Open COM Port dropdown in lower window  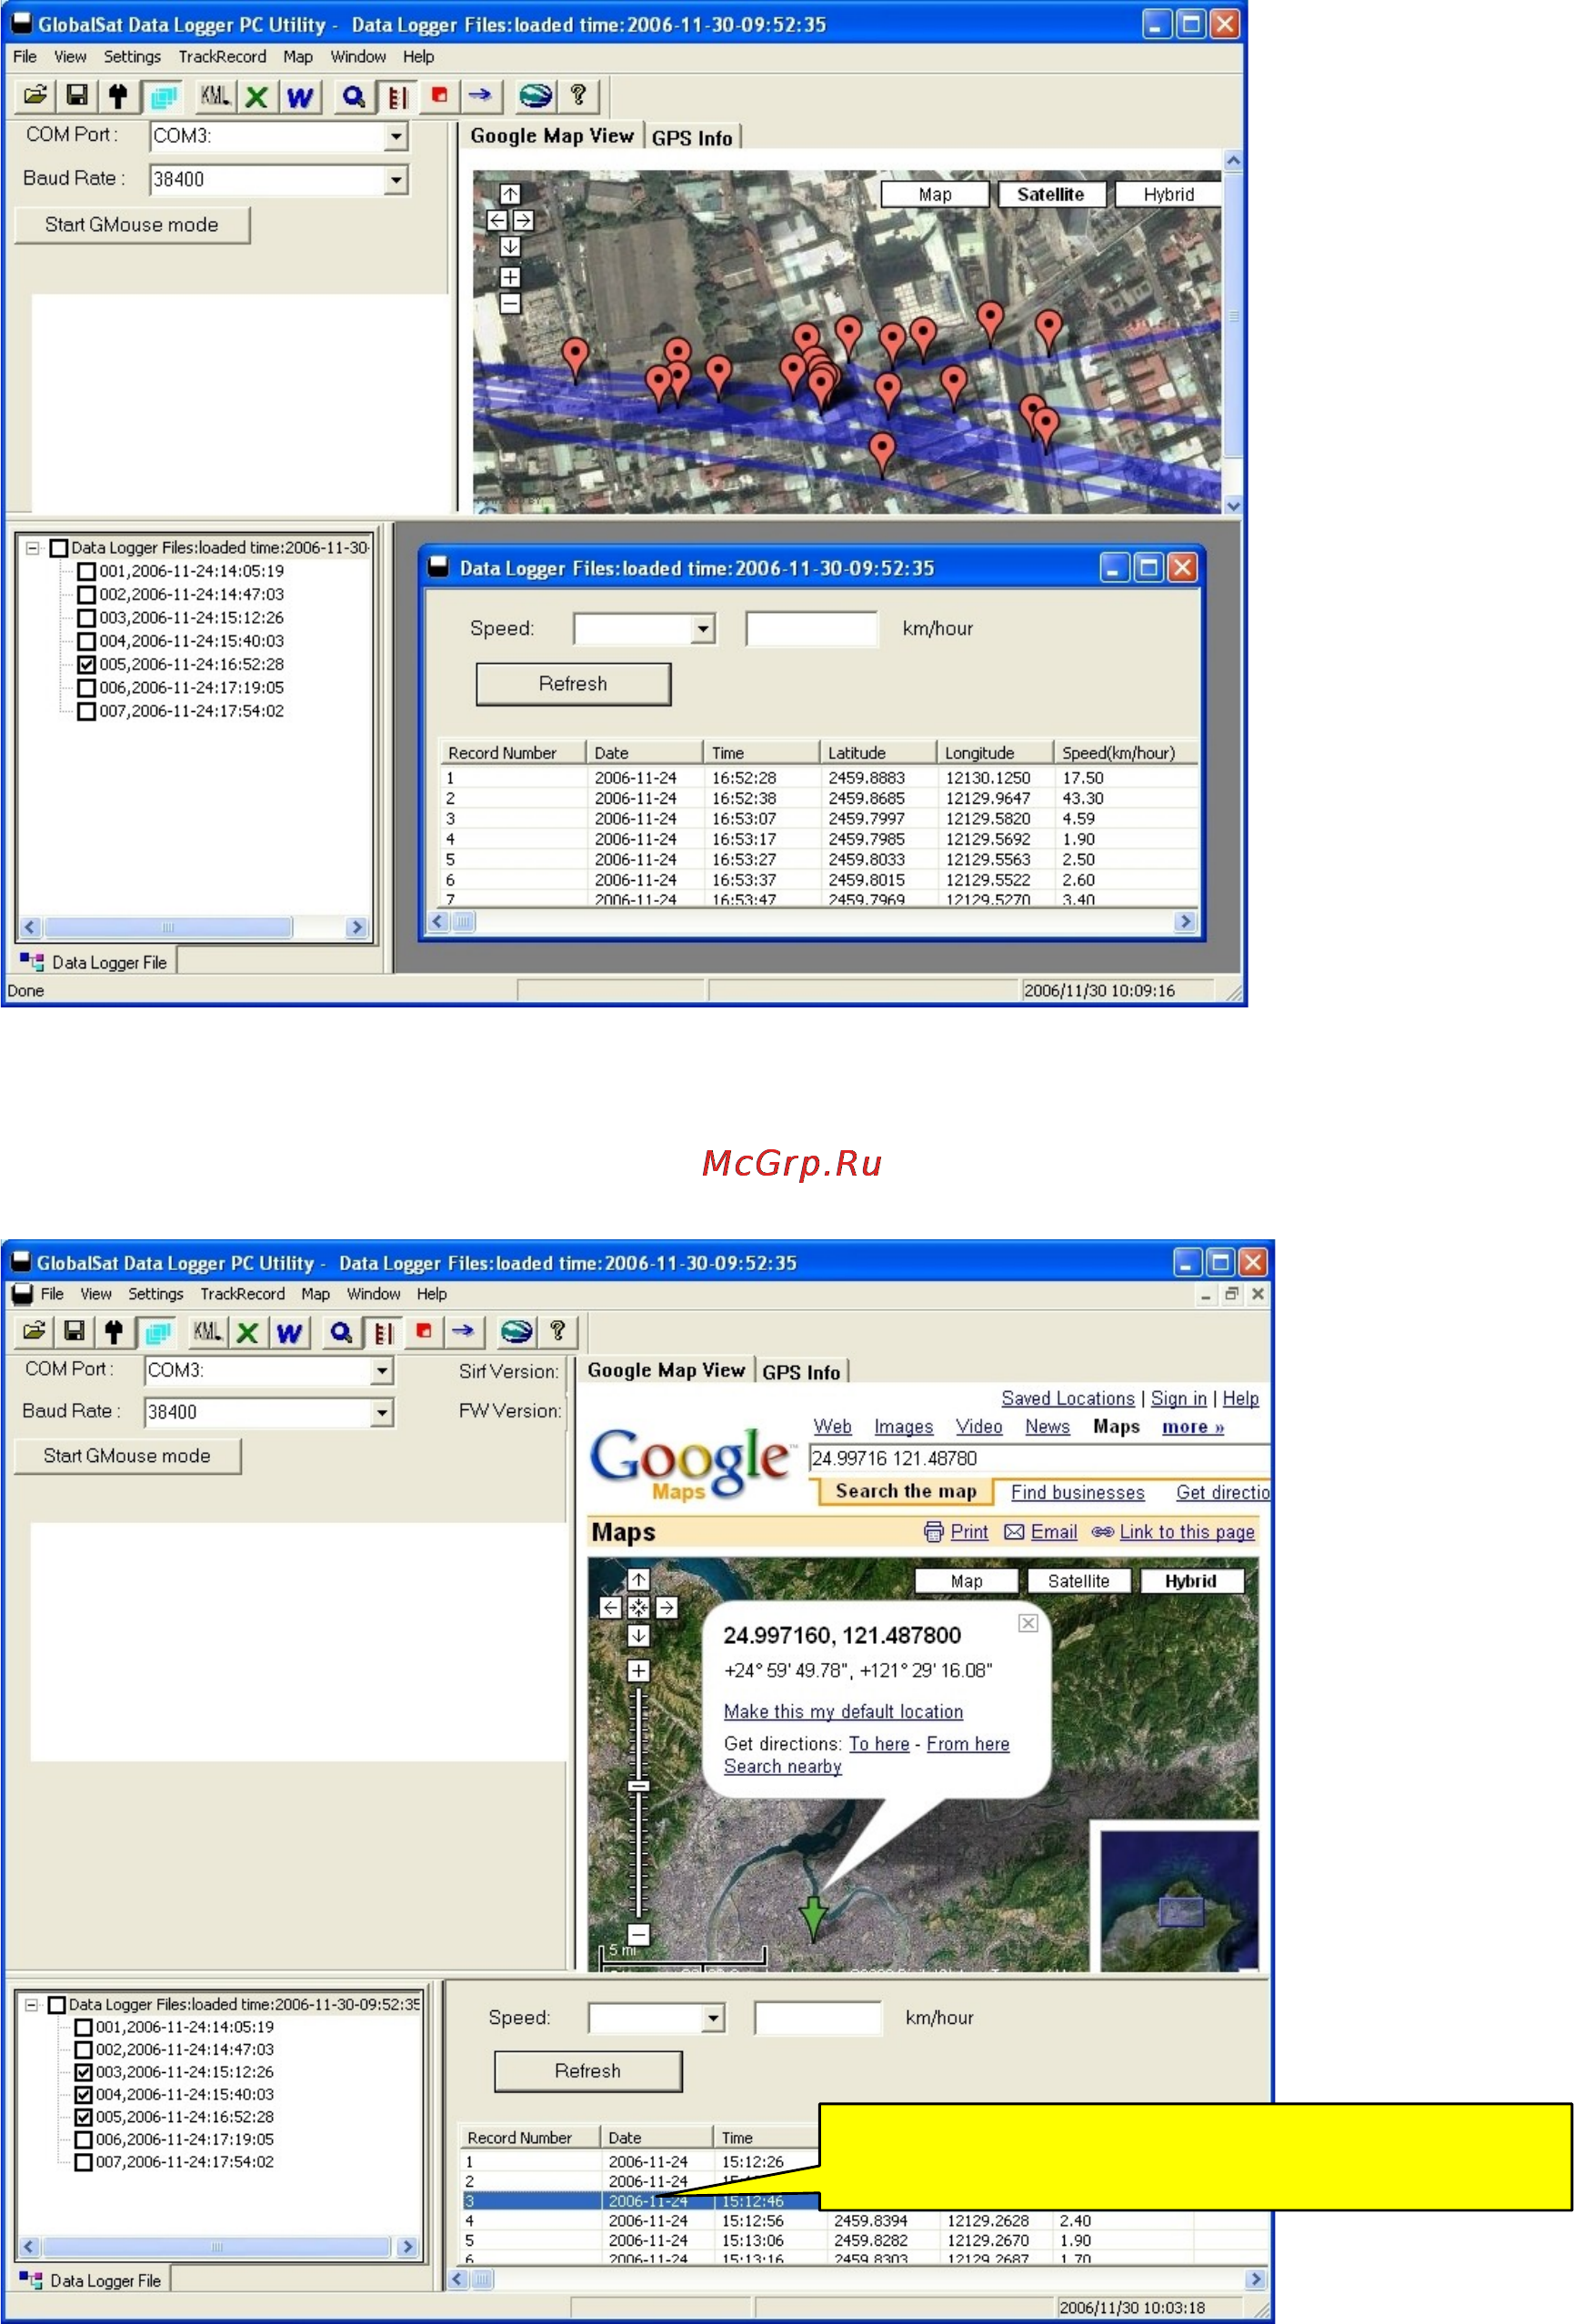[382, 1370]
